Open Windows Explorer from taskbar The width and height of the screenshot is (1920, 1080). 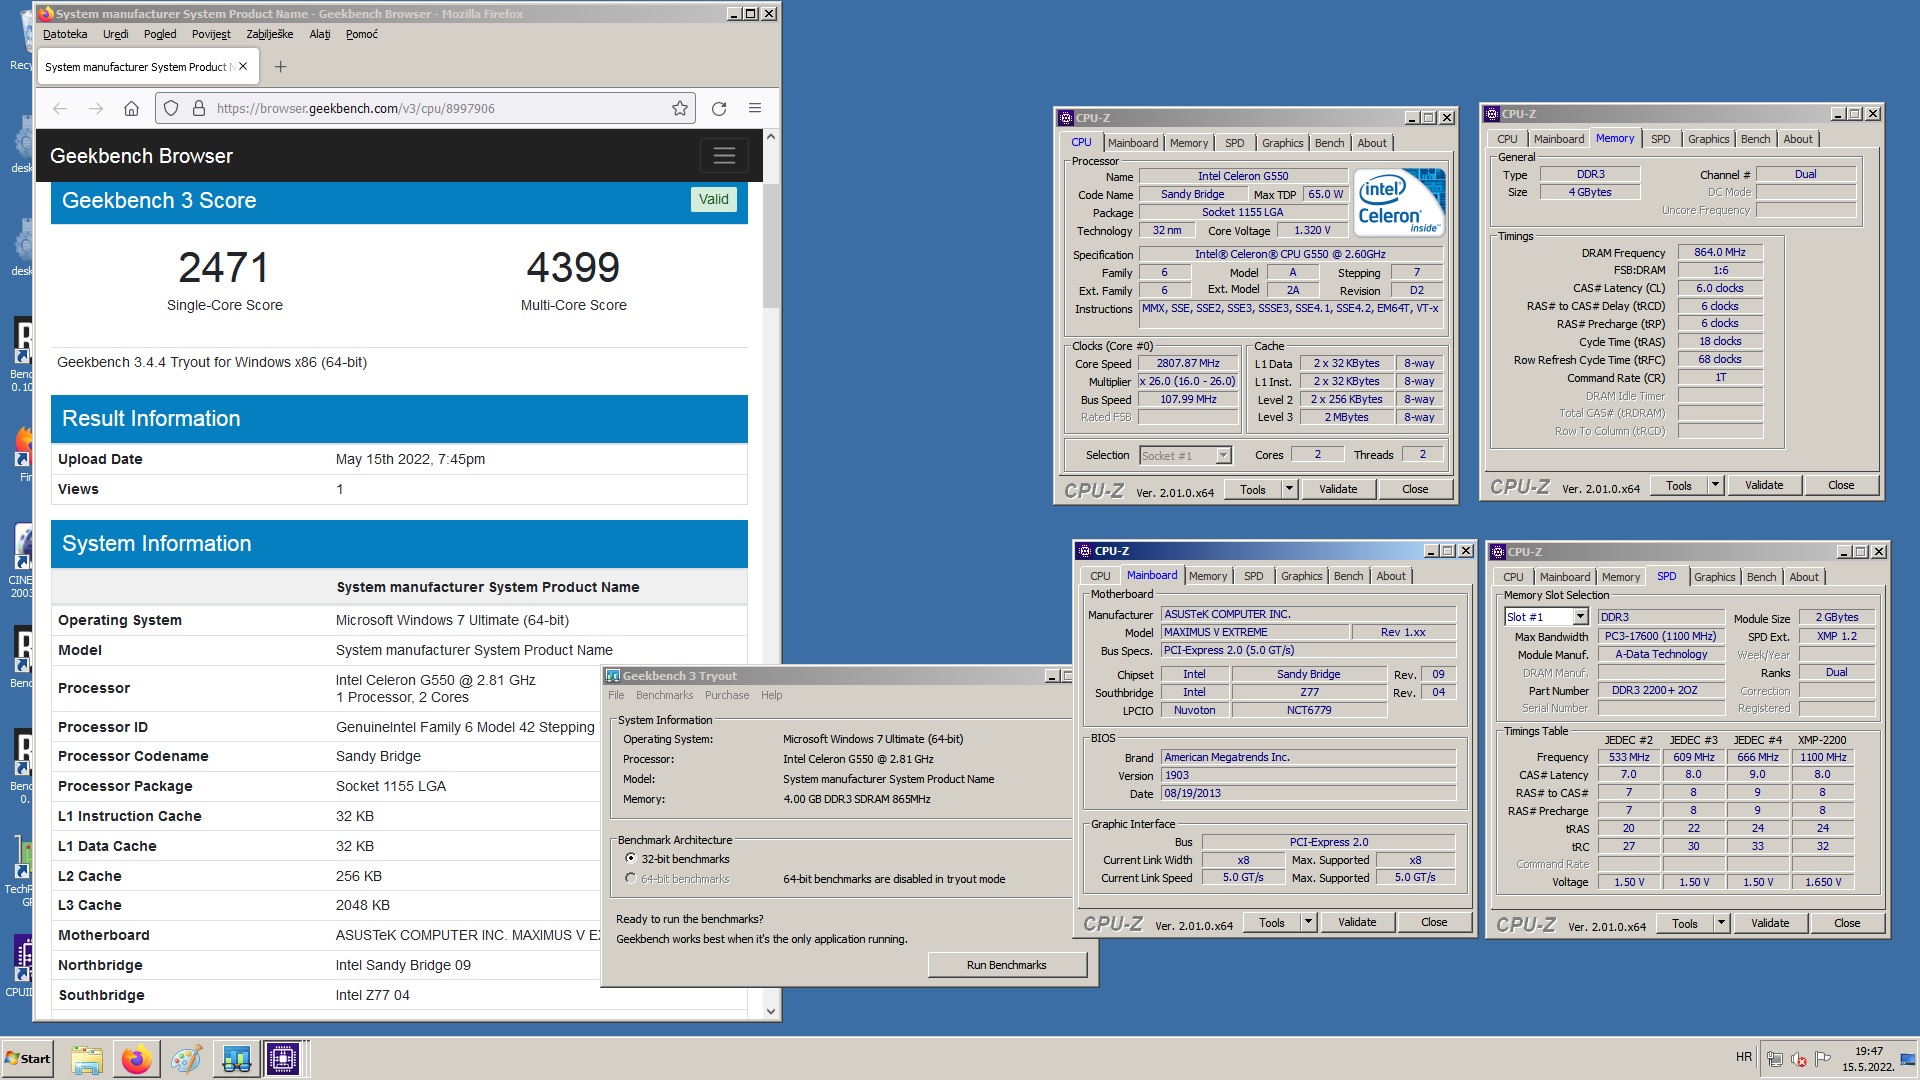87,1059
